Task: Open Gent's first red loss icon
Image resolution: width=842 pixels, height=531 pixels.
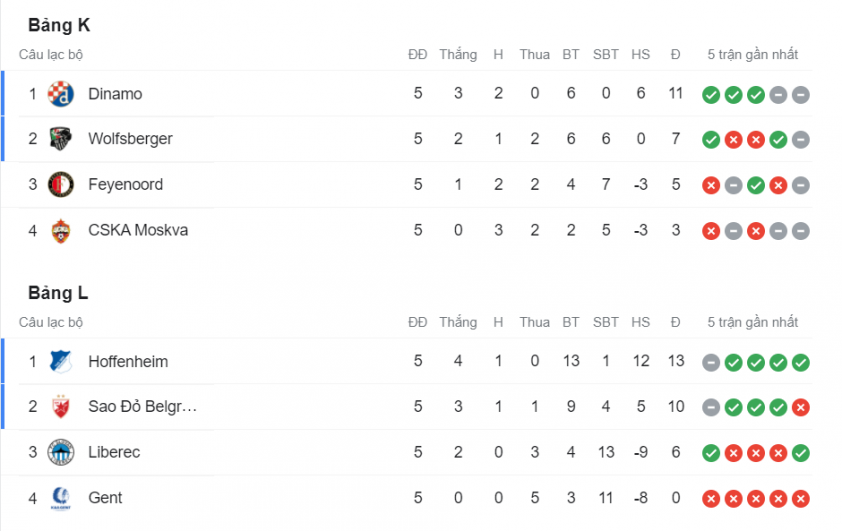Action: coord(711,499)
